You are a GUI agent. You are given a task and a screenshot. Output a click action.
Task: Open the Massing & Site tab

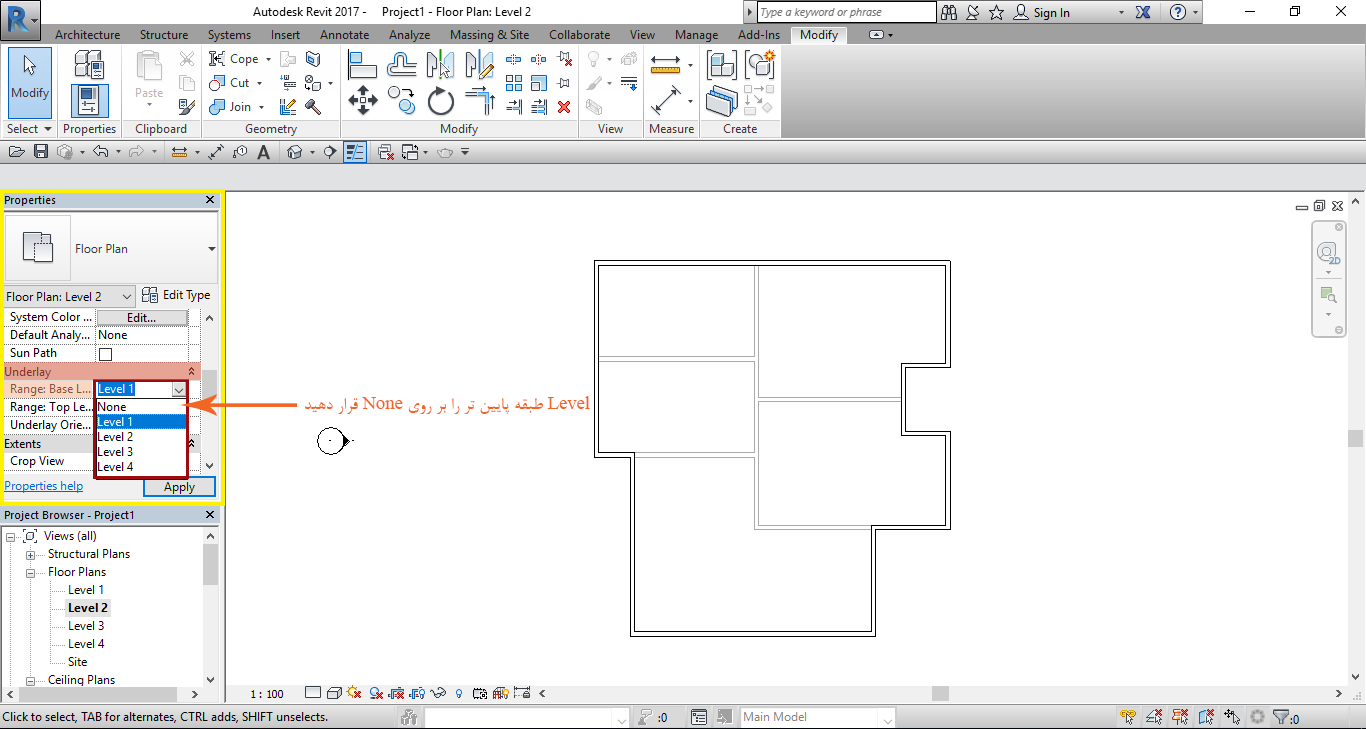[x=490, y=35]
